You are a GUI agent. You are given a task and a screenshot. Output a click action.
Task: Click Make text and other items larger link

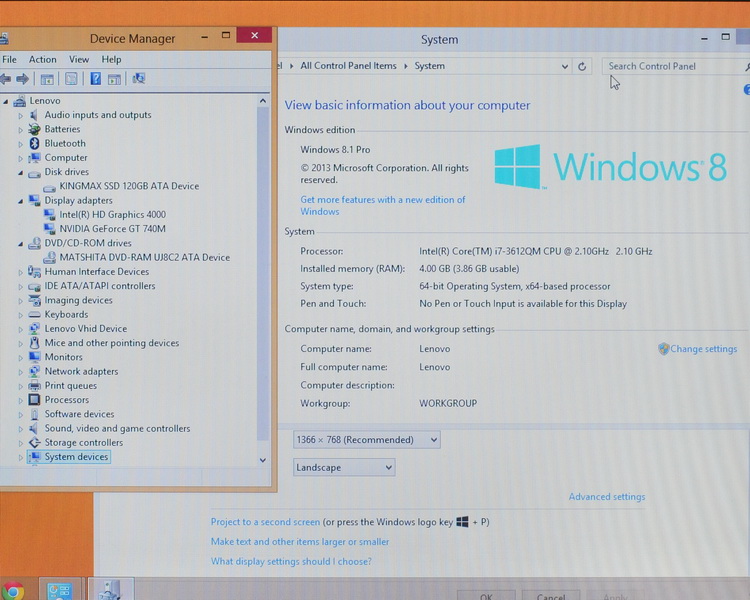(300, 542)
